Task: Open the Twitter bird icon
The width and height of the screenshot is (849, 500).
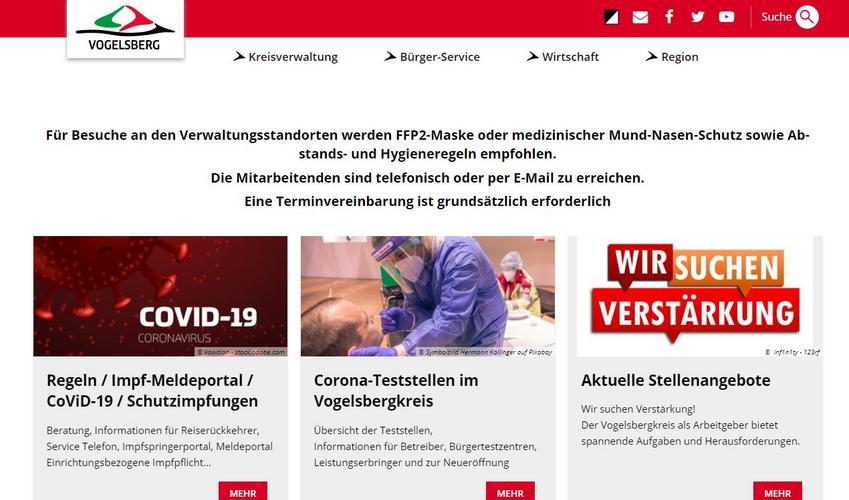Action: [x=697, y=17]
